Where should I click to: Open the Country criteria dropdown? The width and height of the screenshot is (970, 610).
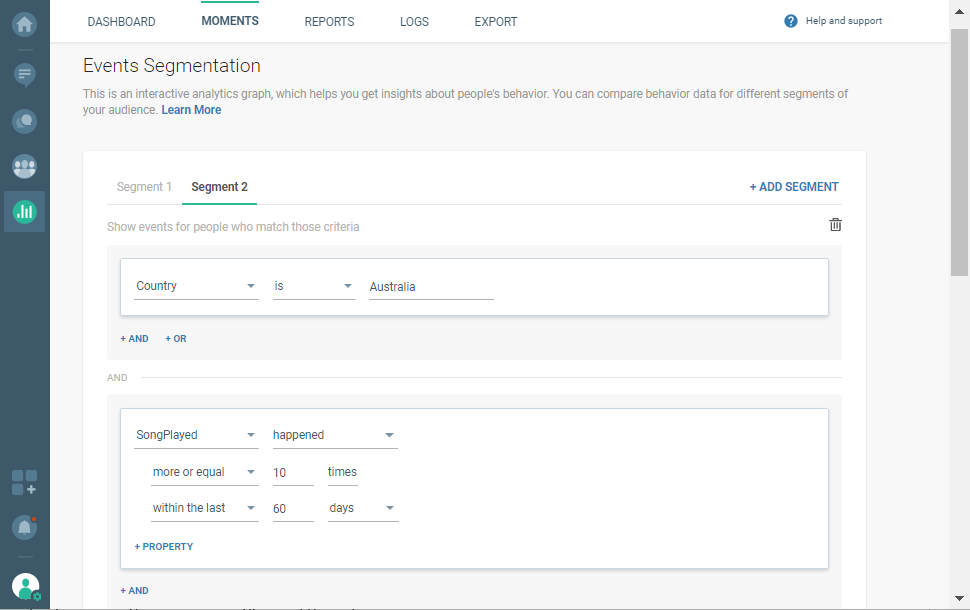(196, 286)
